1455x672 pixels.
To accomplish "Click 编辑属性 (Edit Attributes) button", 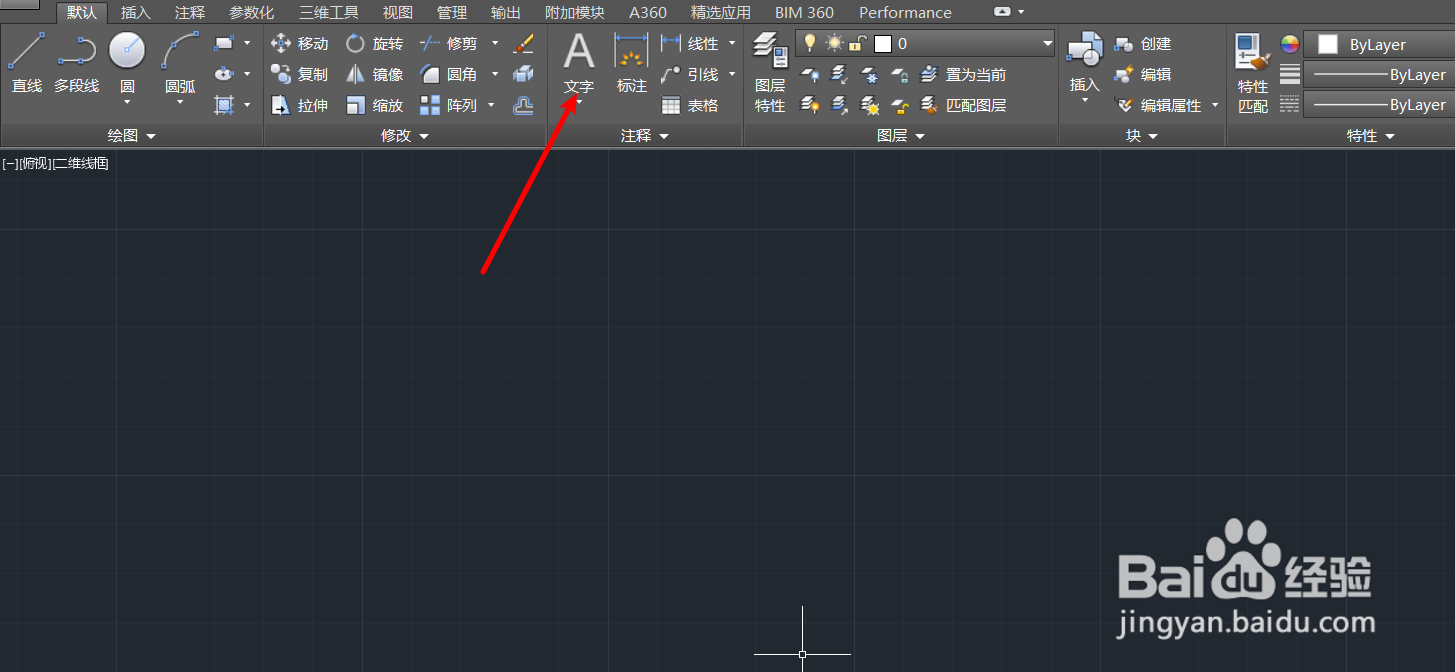I will [x=1158, y=105].
